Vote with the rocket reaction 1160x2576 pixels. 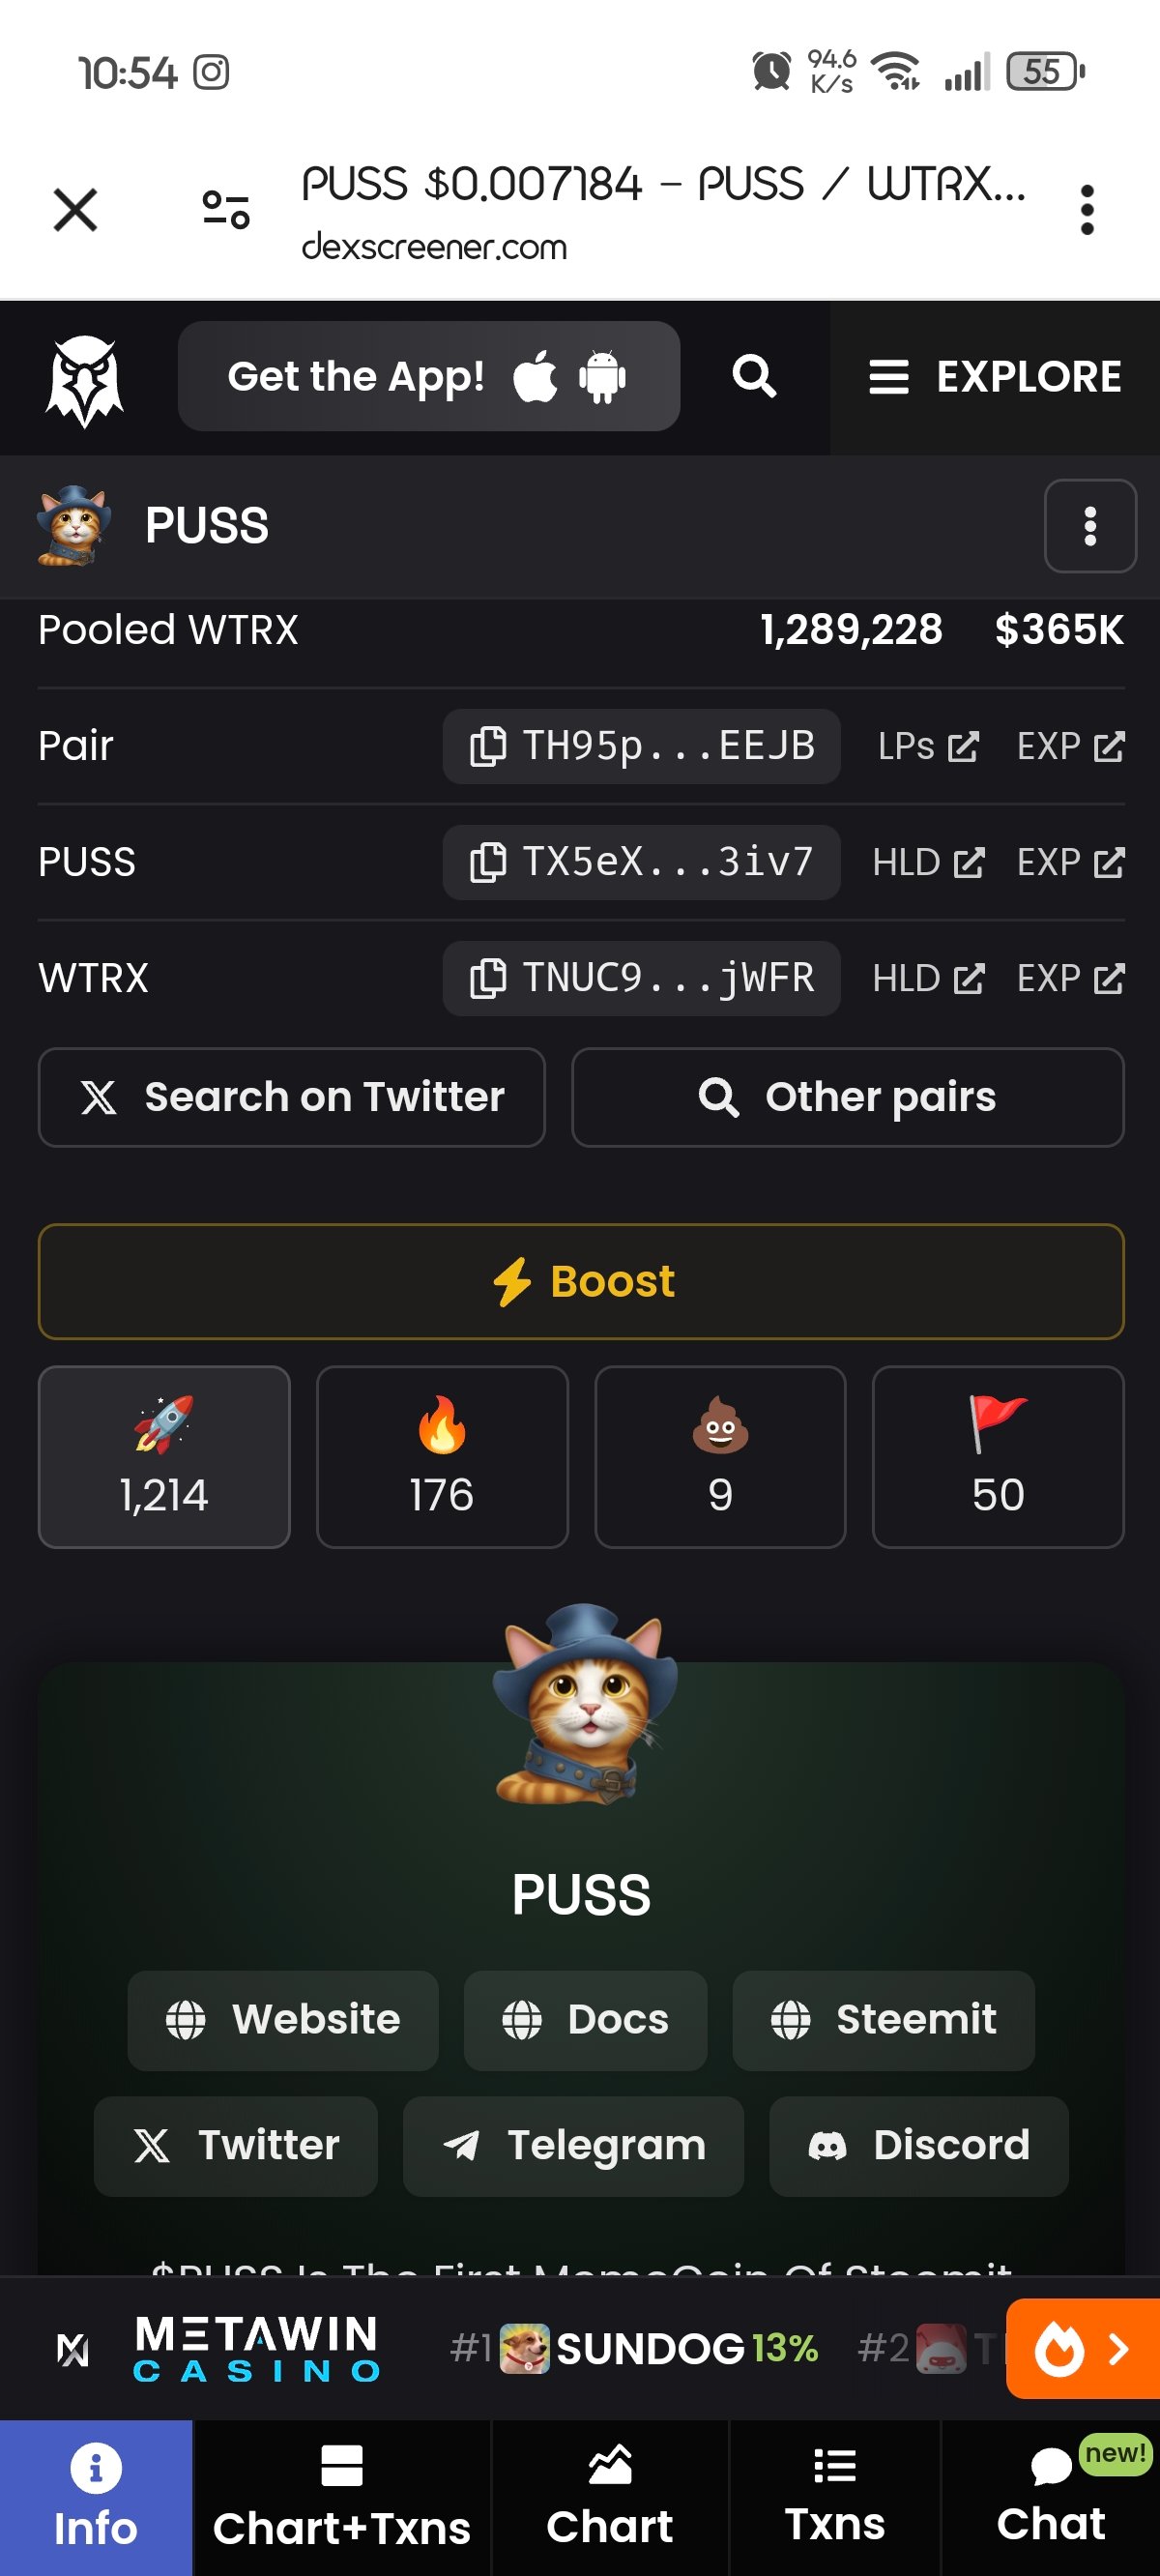point(164,1457)
